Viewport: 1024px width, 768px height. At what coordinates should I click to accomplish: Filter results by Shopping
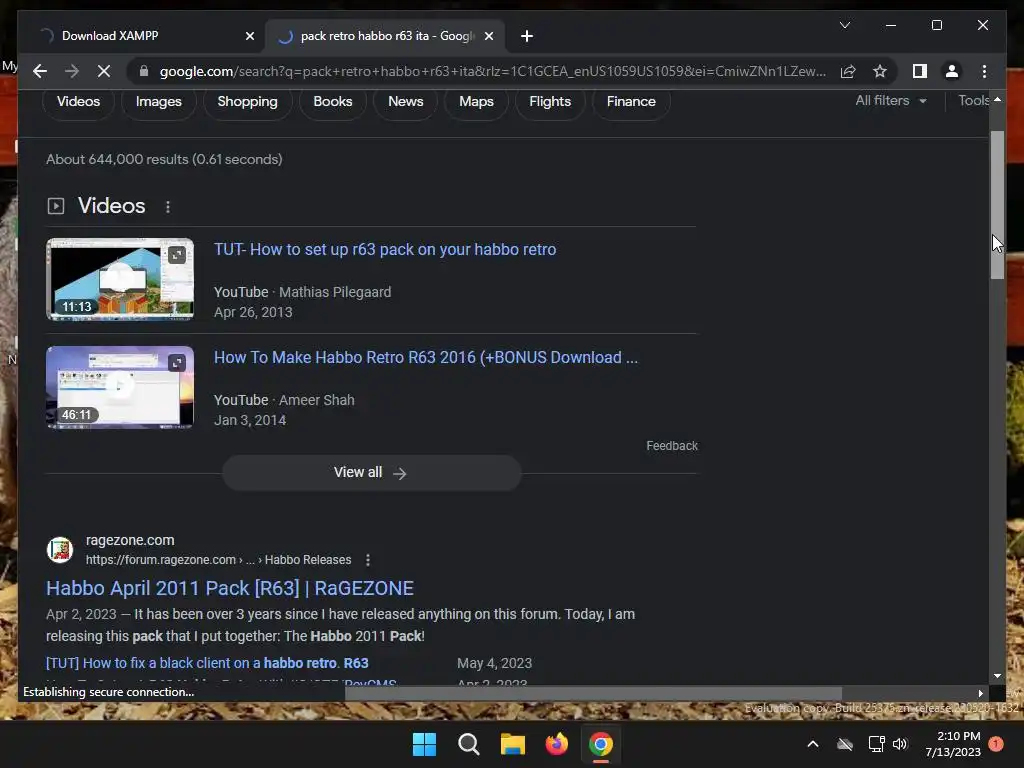point(248,101)
